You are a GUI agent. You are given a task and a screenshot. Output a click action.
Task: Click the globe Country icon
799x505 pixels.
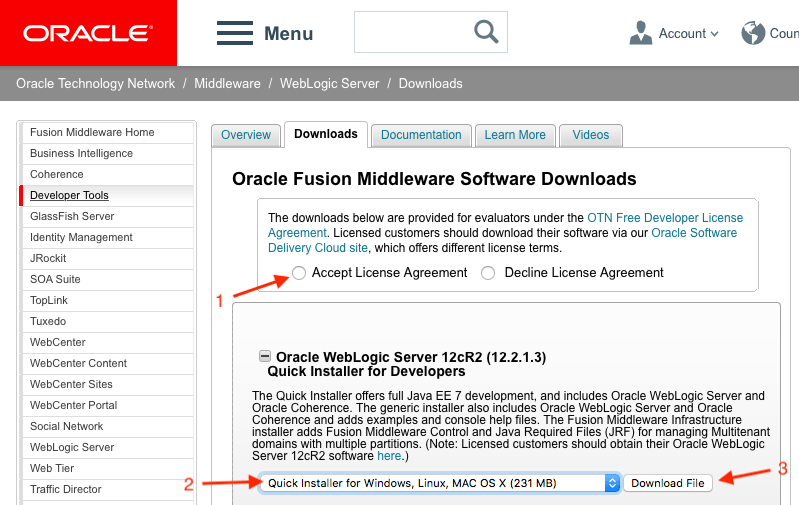coord(753,33)
